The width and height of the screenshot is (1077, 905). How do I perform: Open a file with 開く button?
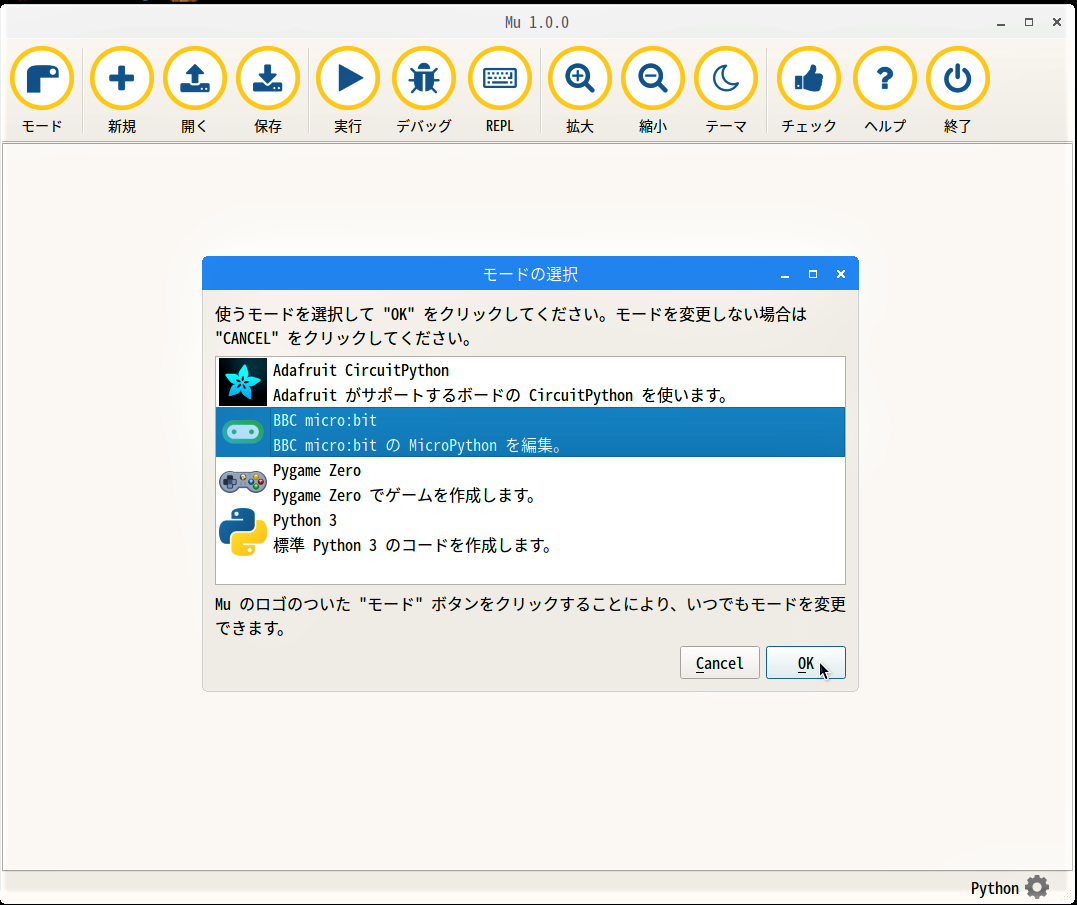coord(194,91)
